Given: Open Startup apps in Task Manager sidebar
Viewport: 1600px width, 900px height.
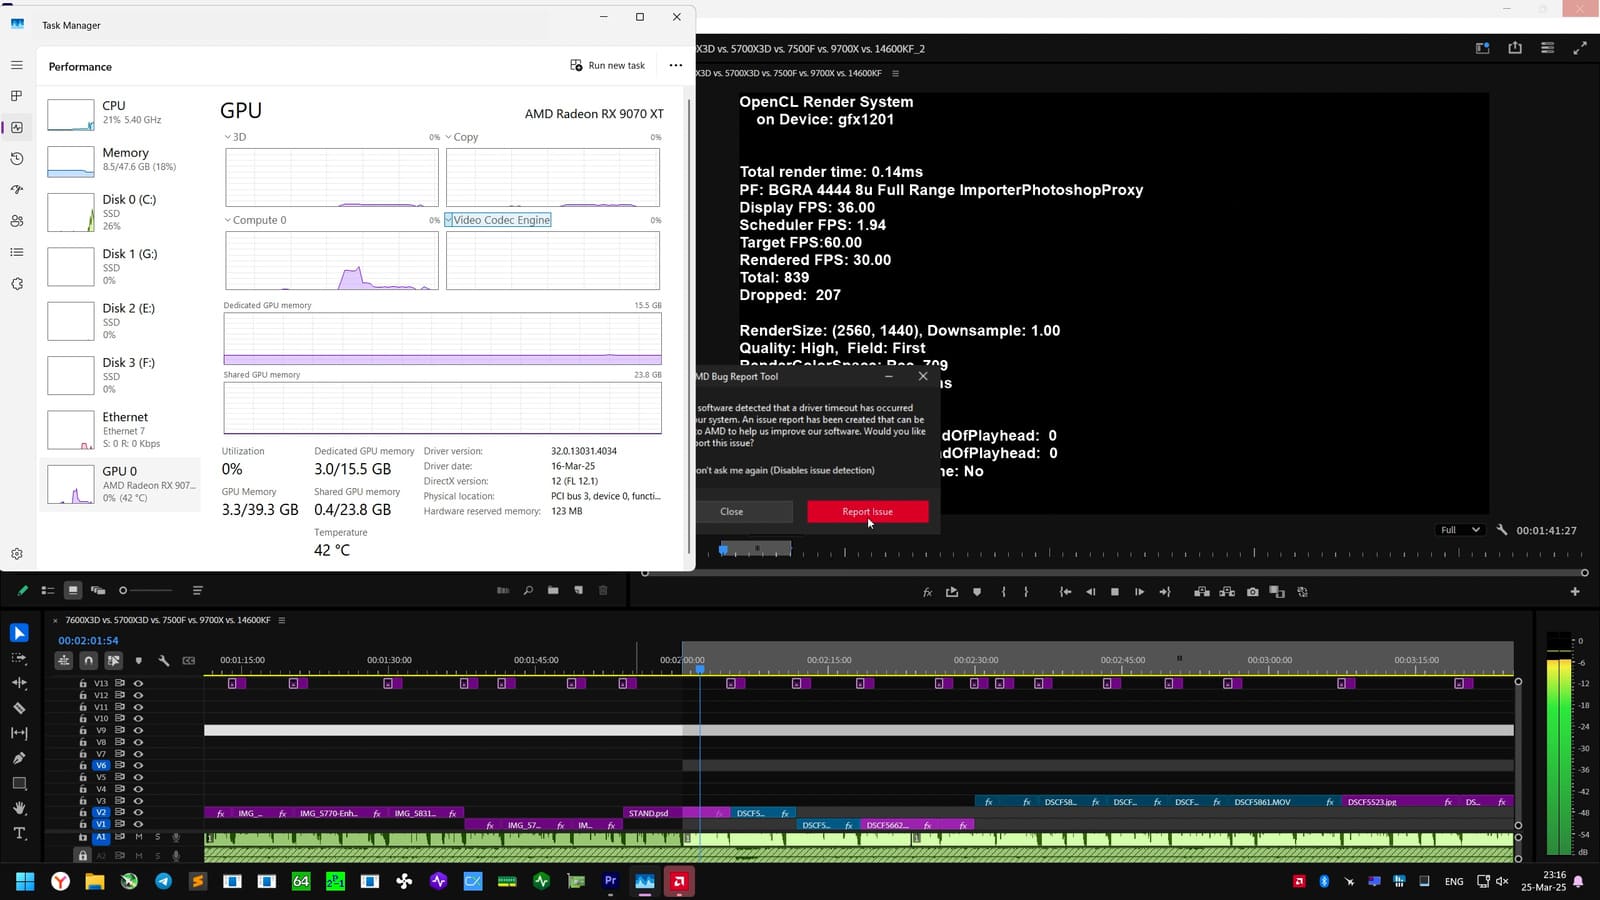Looking at the screenshot, I should (16, 190).
